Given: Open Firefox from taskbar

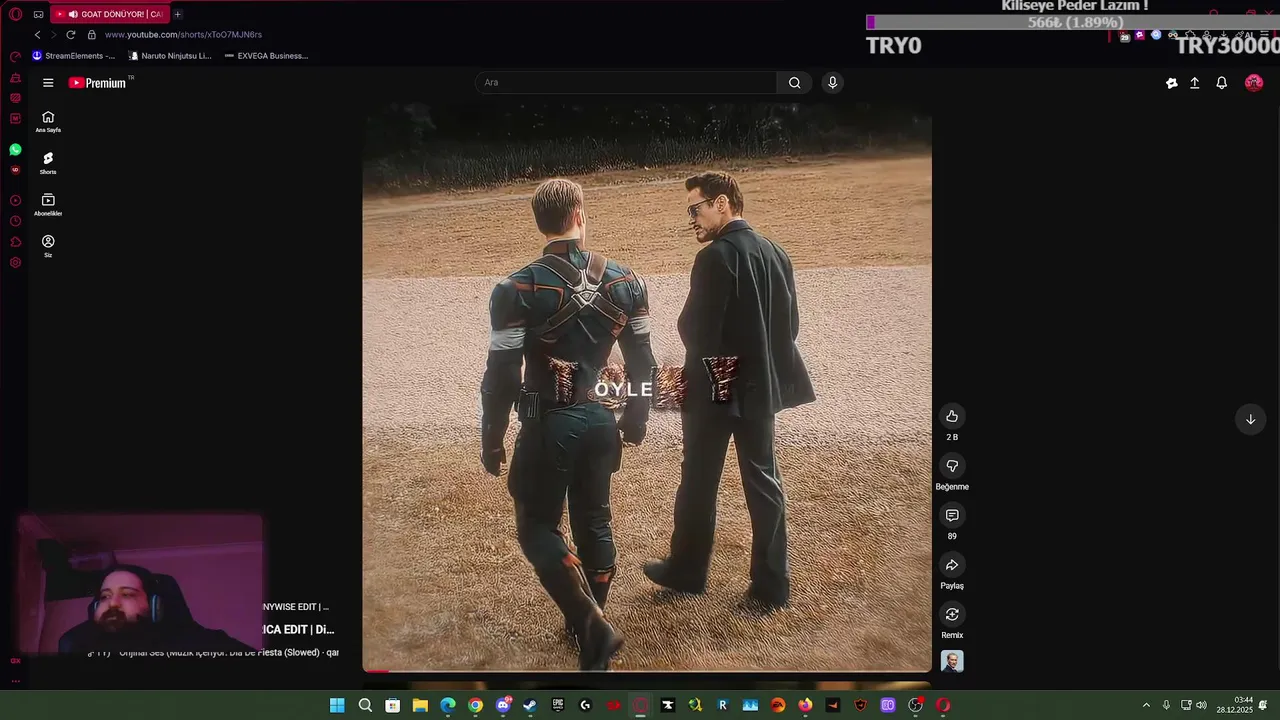Looking at the screenshot, I should tap(805, 705).
